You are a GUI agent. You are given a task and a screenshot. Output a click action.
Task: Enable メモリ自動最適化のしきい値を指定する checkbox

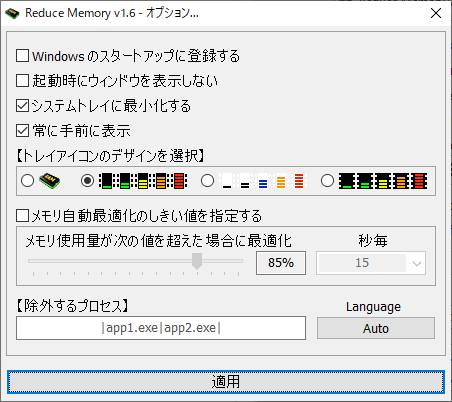point(22,216)
